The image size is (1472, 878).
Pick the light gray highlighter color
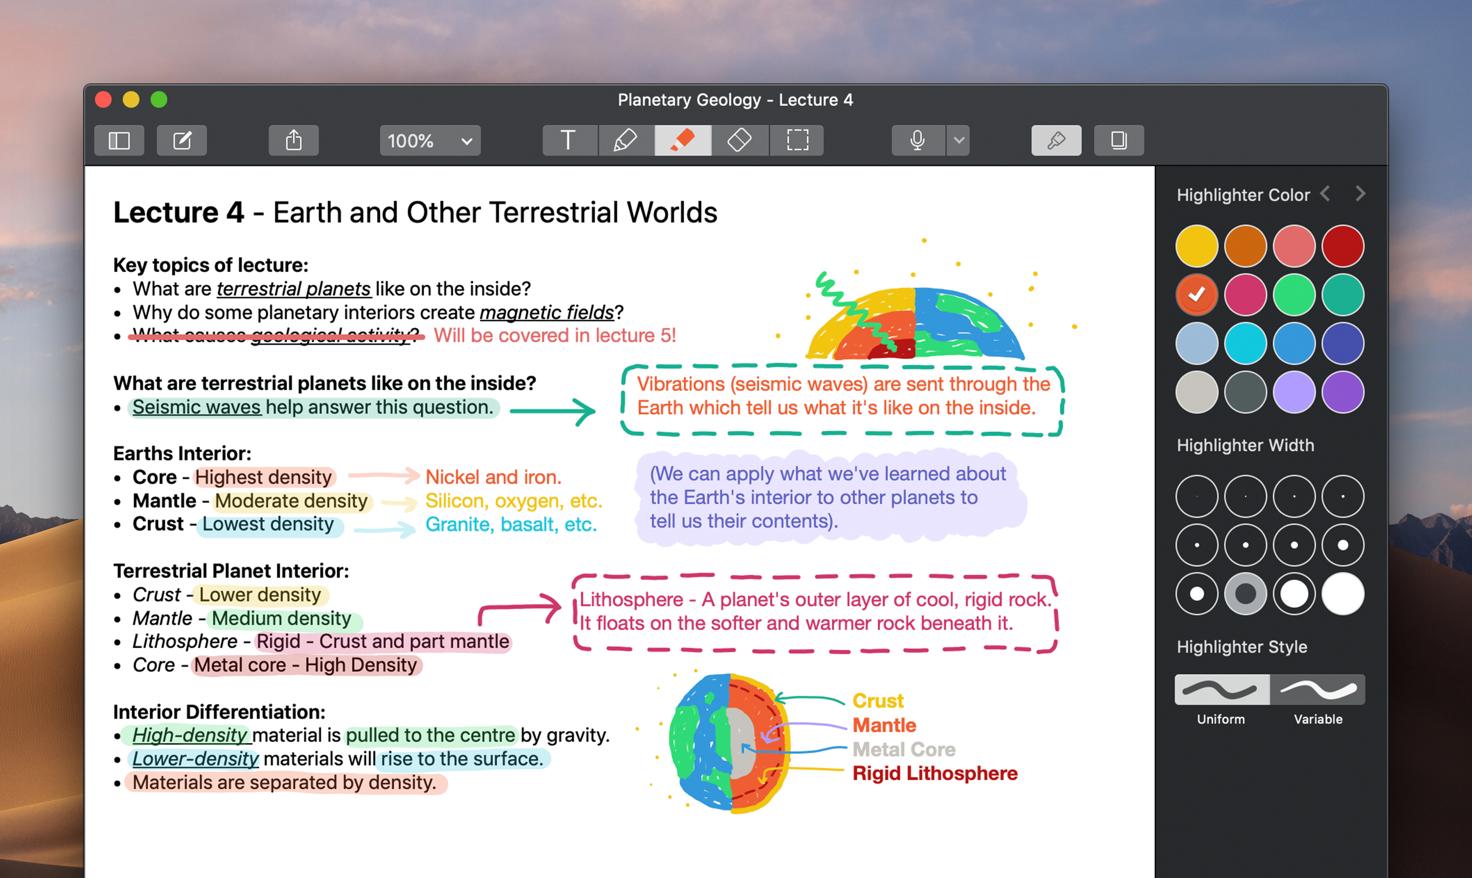[1196, 393]
